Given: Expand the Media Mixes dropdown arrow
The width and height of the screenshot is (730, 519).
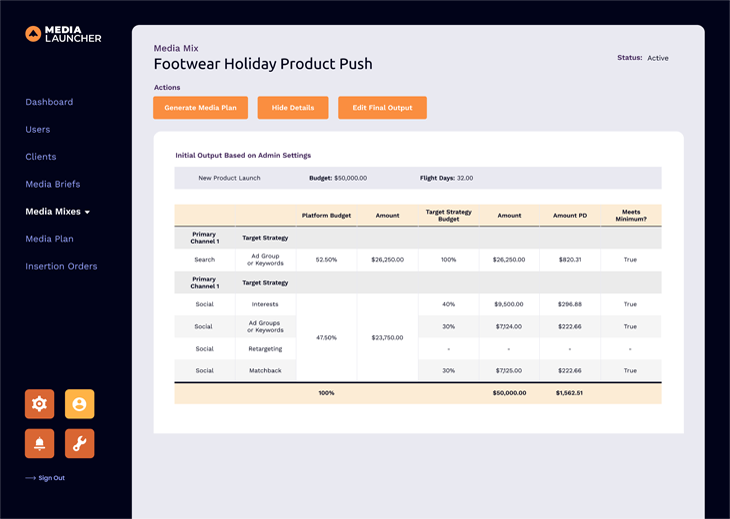Looking at the screenshot, I should [88, 212].
